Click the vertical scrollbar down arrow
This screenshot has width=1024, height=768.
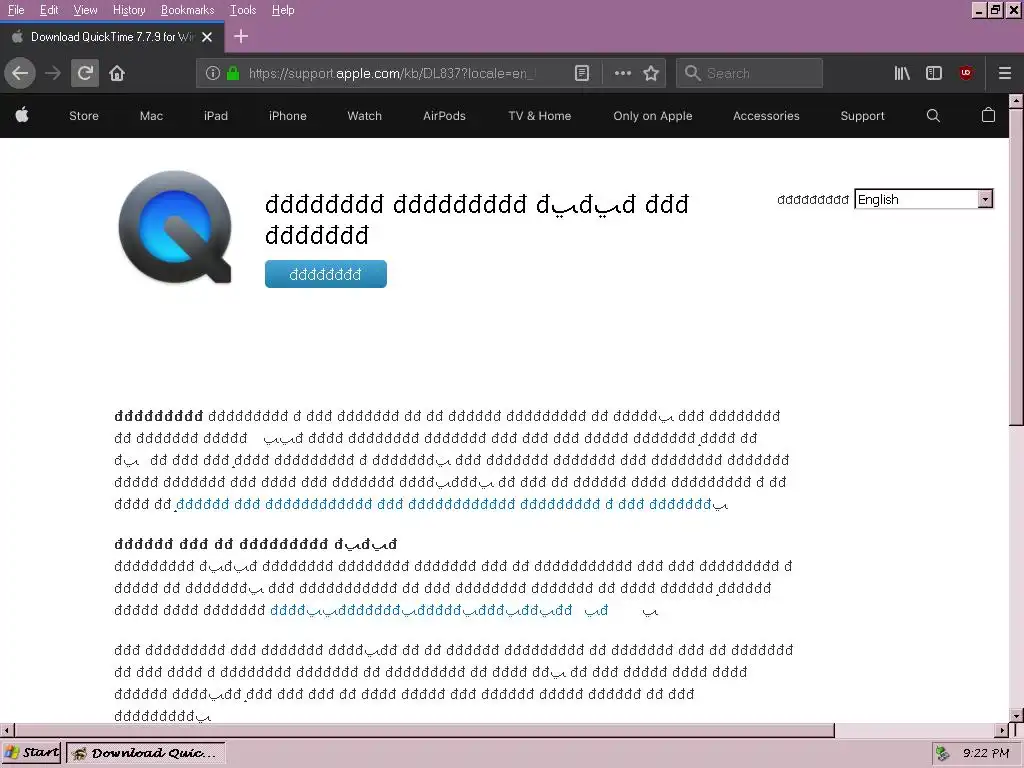coord(1016,715)
